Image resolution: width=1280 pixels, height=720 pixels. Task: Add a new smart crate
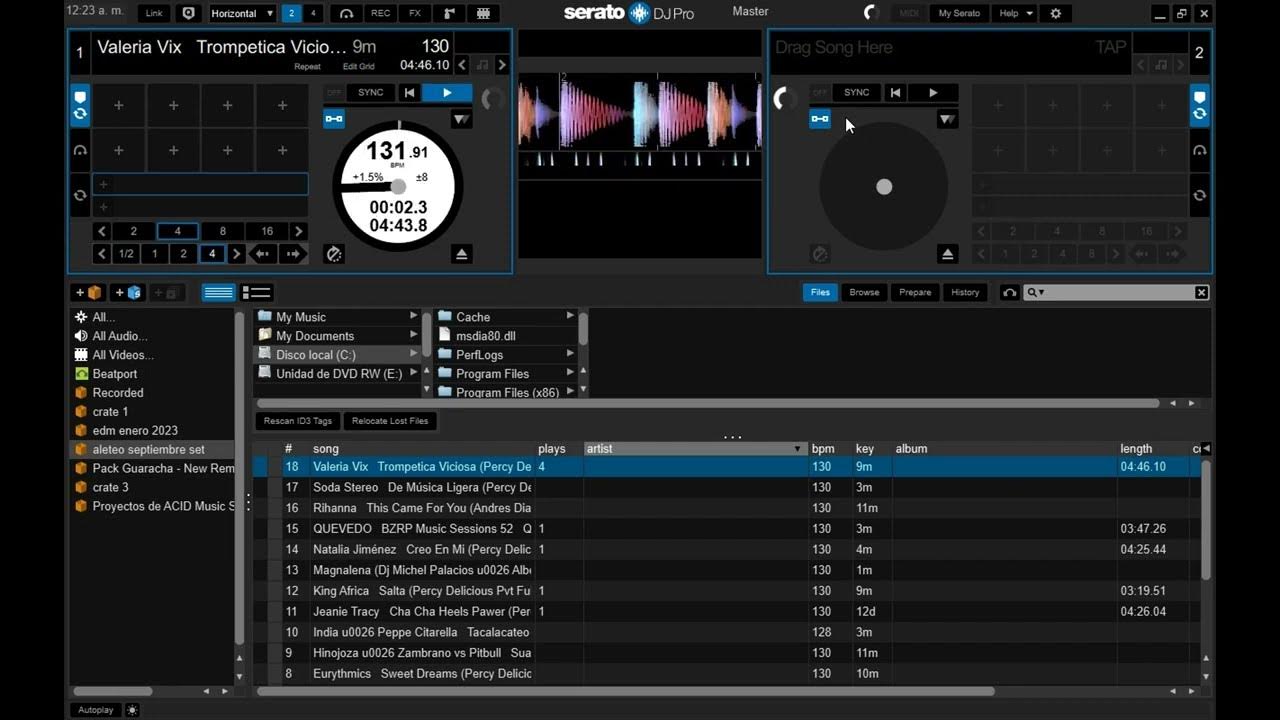pyautogui.click(x=128, y=292)
